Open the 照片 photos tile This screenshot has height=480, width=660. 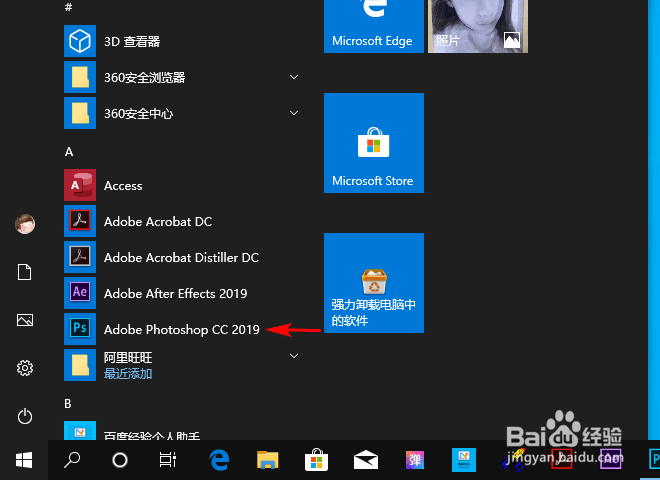point(478,26)
